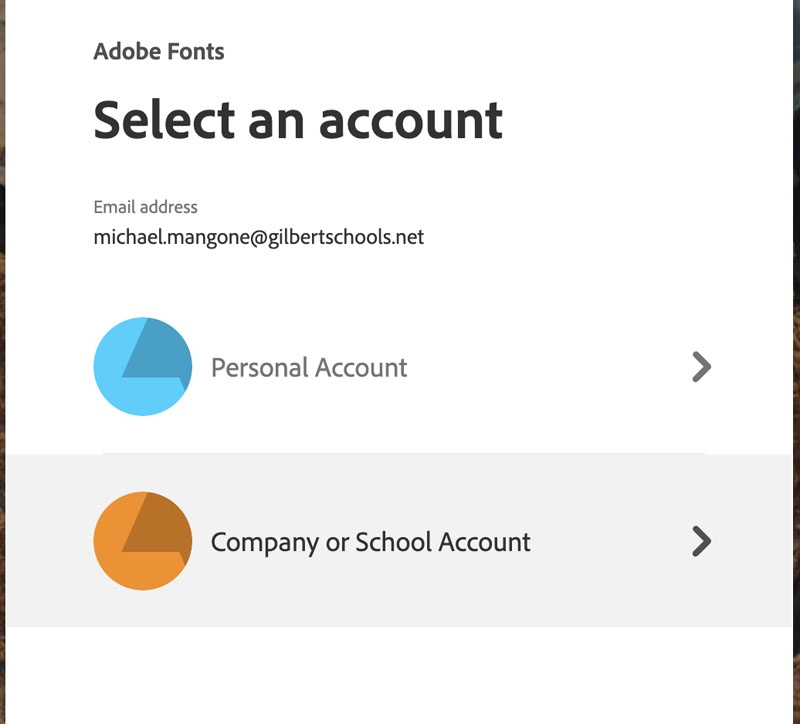Click the highlighted grey Company account row
800x724 pixels.
click(x=600, y=600)
